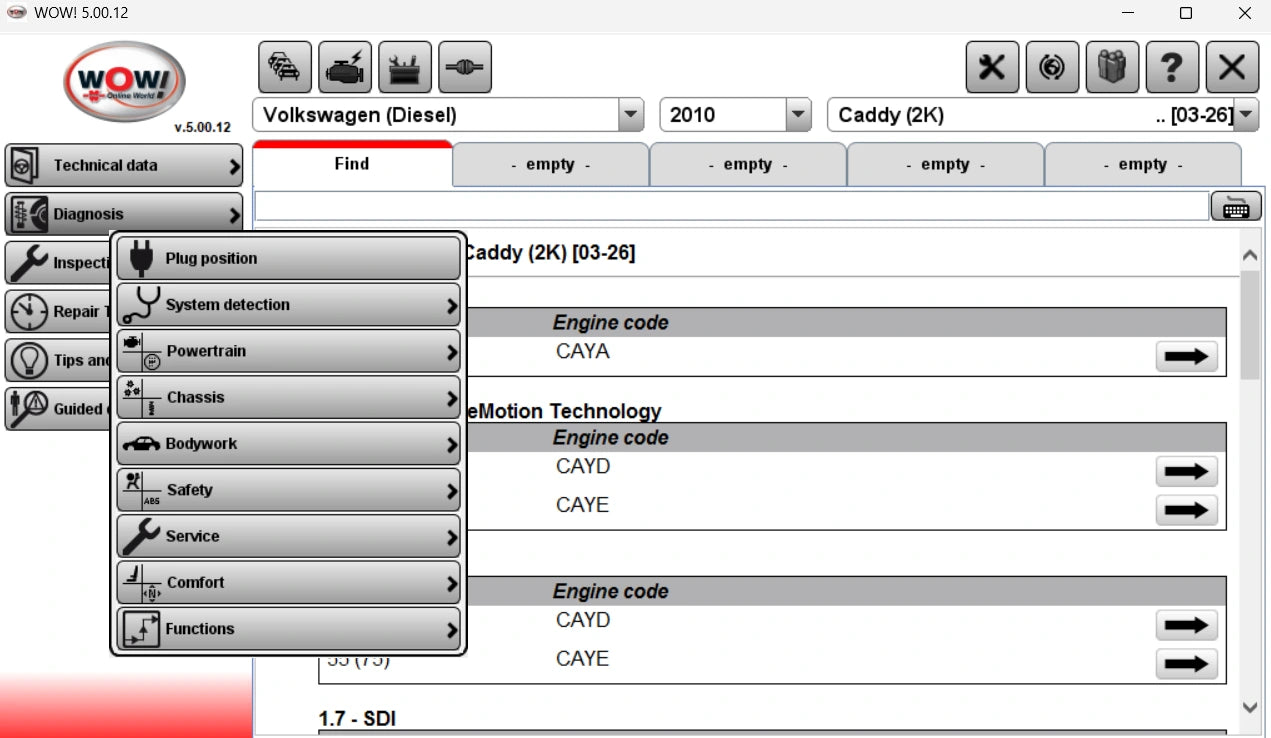Click the Inspection sidebar wrench icon
The width and height of the screenshot is (1271, 738).
click(28, 262)
